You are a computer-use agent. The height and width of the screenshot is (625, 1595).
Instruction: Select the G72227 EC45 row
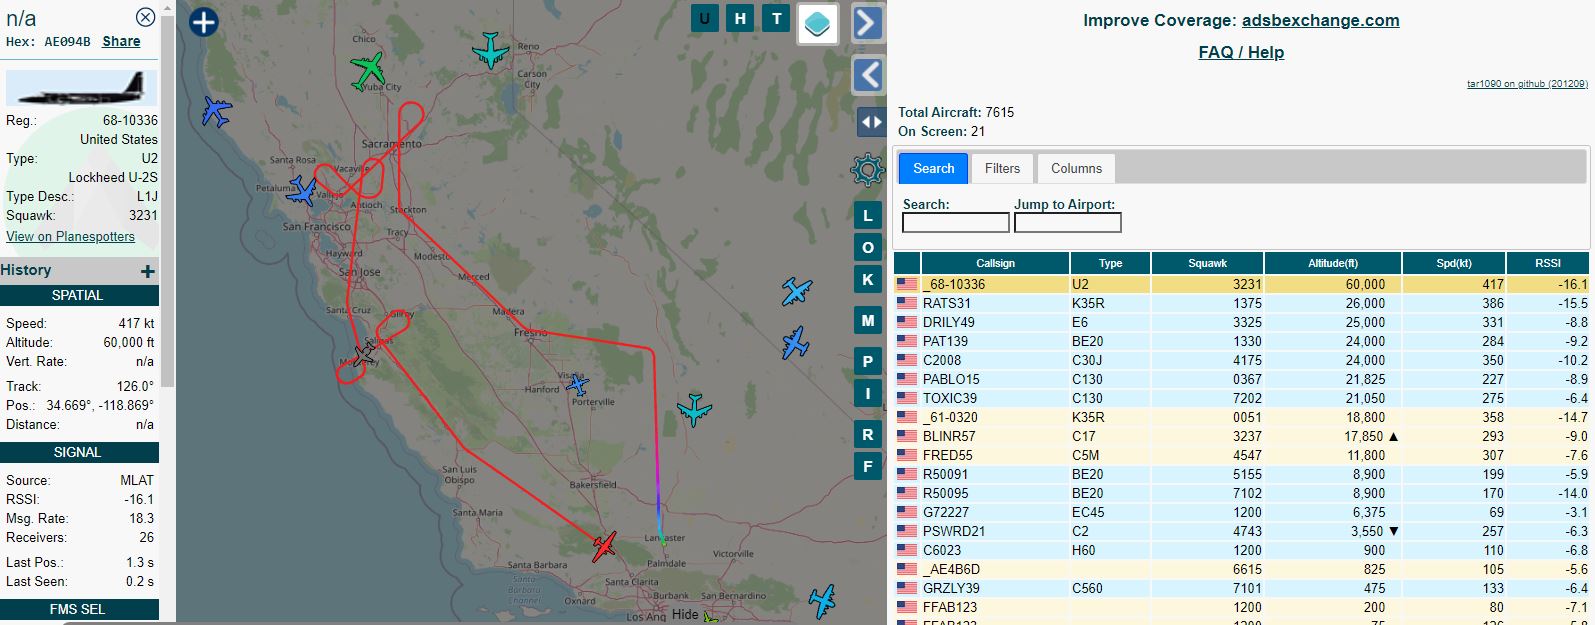point(1242,512)
